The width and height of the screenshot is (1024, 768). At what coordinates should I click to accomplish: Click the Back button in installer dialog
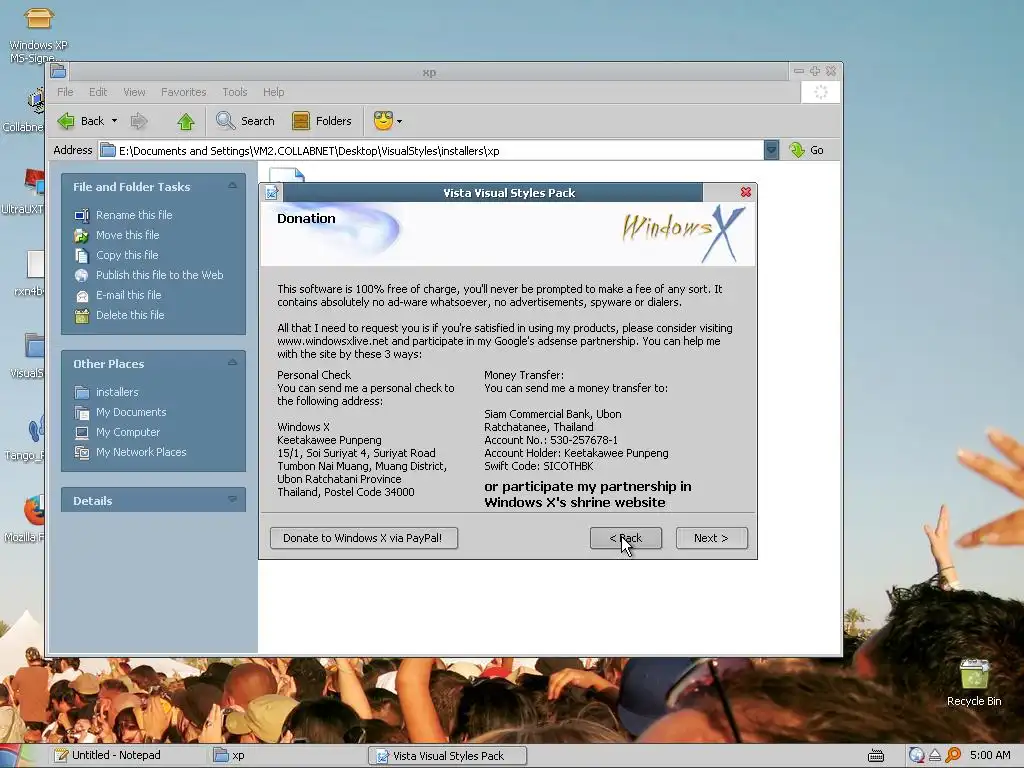626,538
